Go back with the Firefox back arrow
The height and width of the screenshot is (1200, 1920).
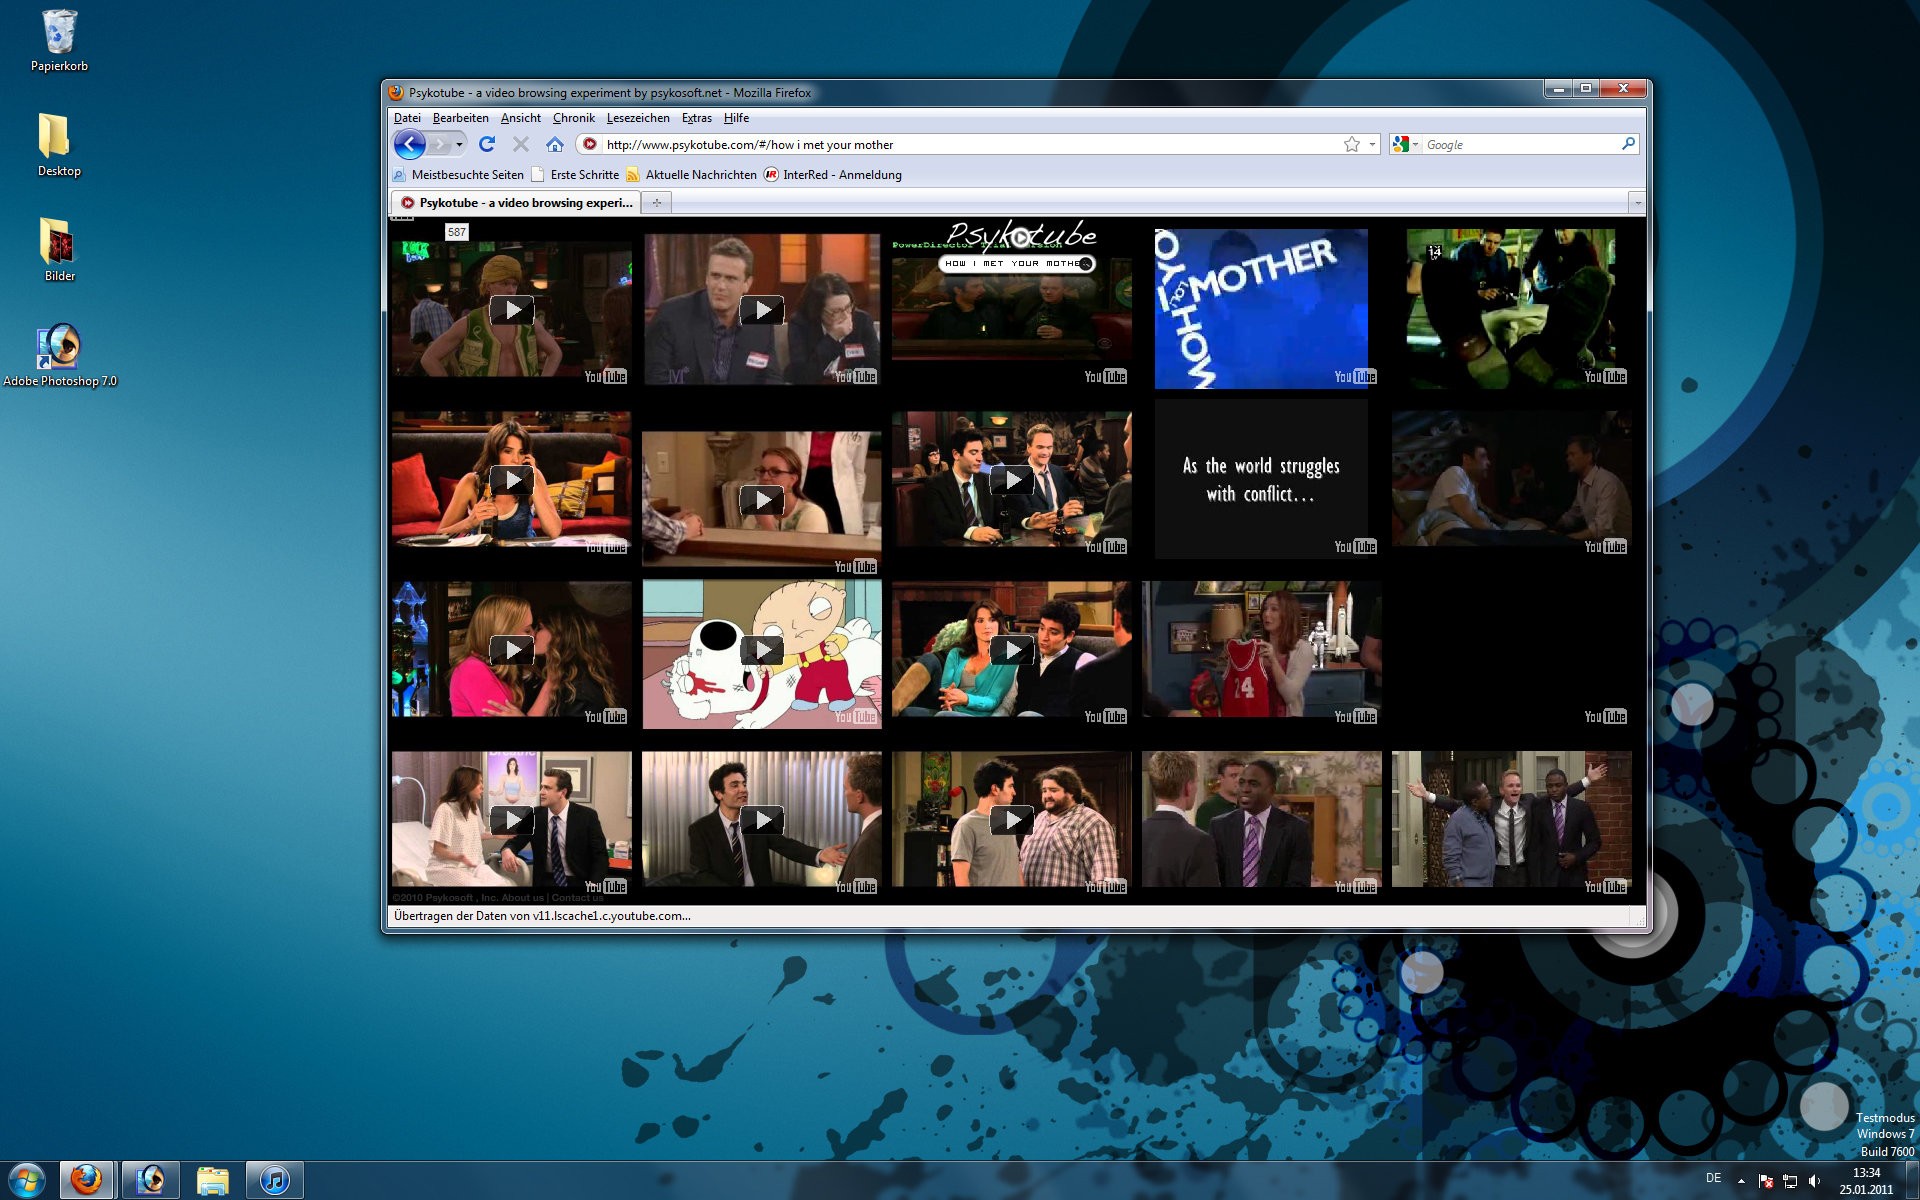point(409,144)
